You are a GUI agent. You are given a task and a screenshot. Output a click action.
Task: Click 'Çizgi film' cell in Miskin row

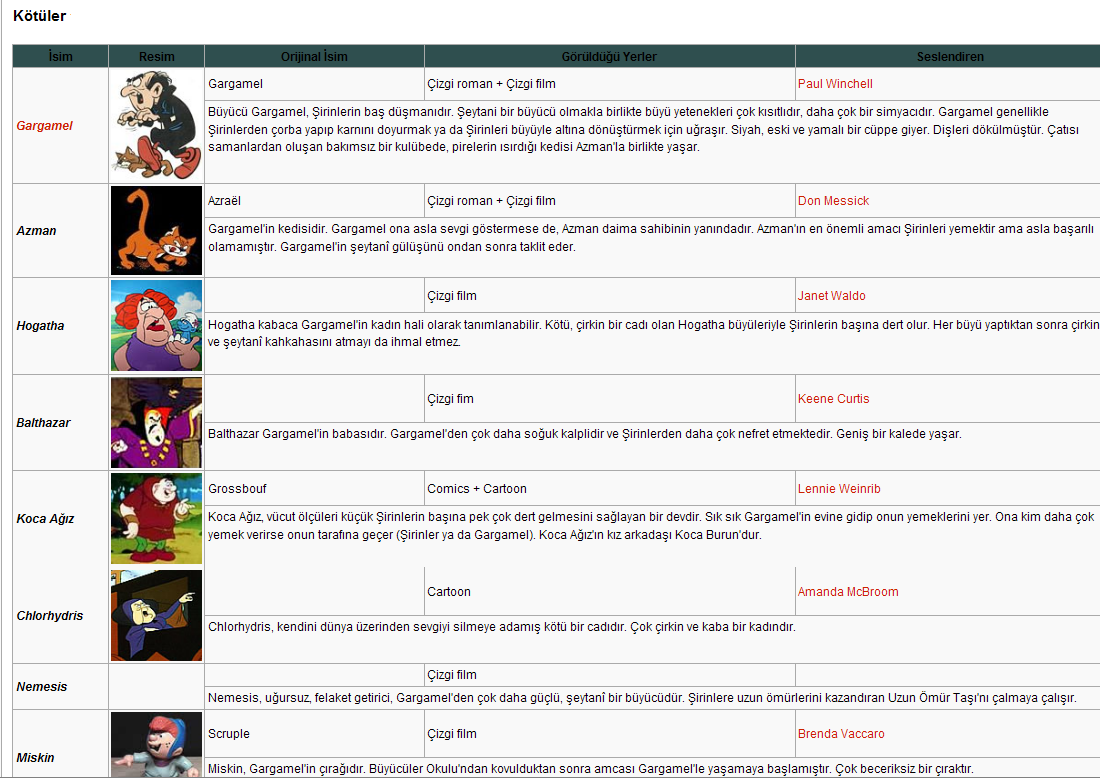(610, 734)
